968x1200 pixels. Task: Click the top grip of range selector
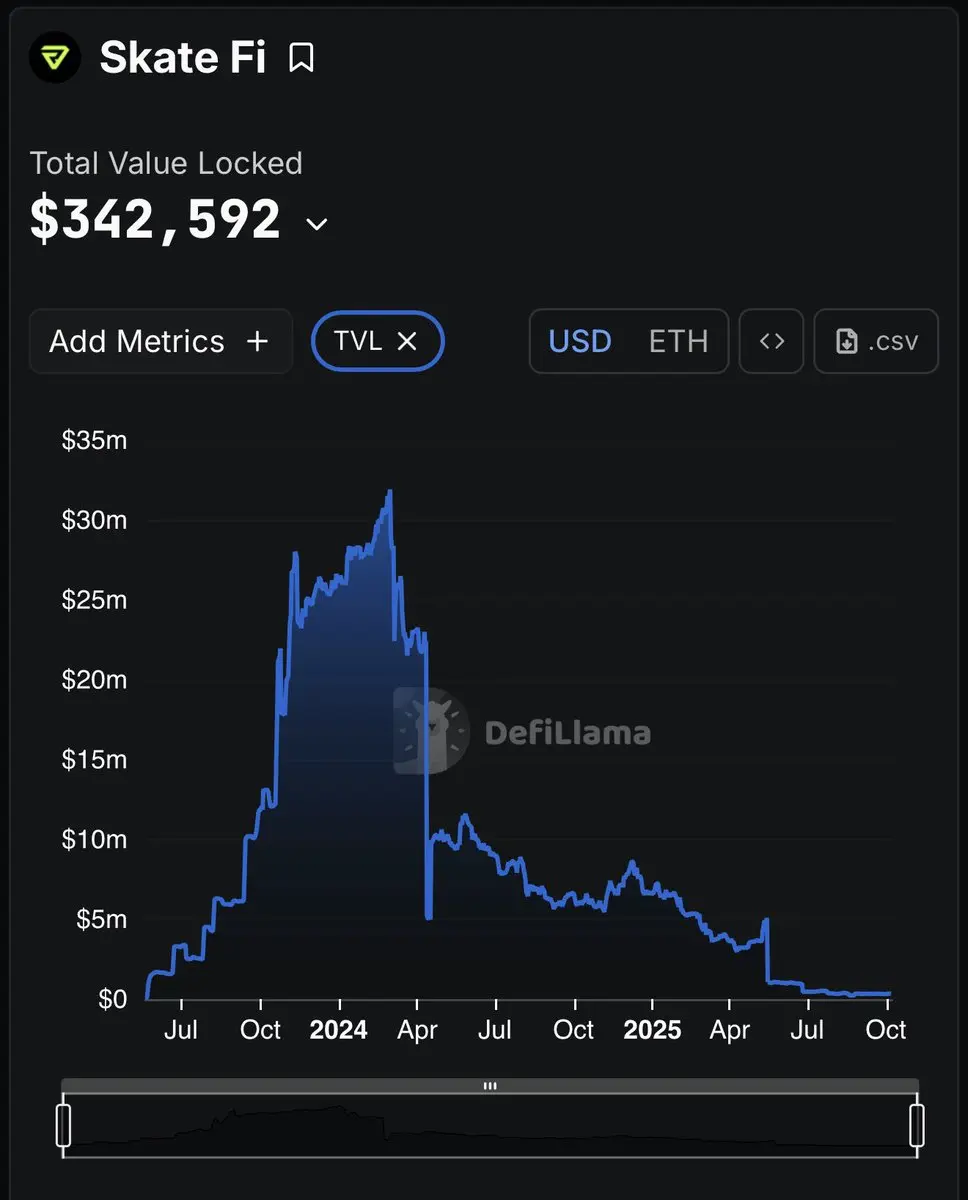490,1086
